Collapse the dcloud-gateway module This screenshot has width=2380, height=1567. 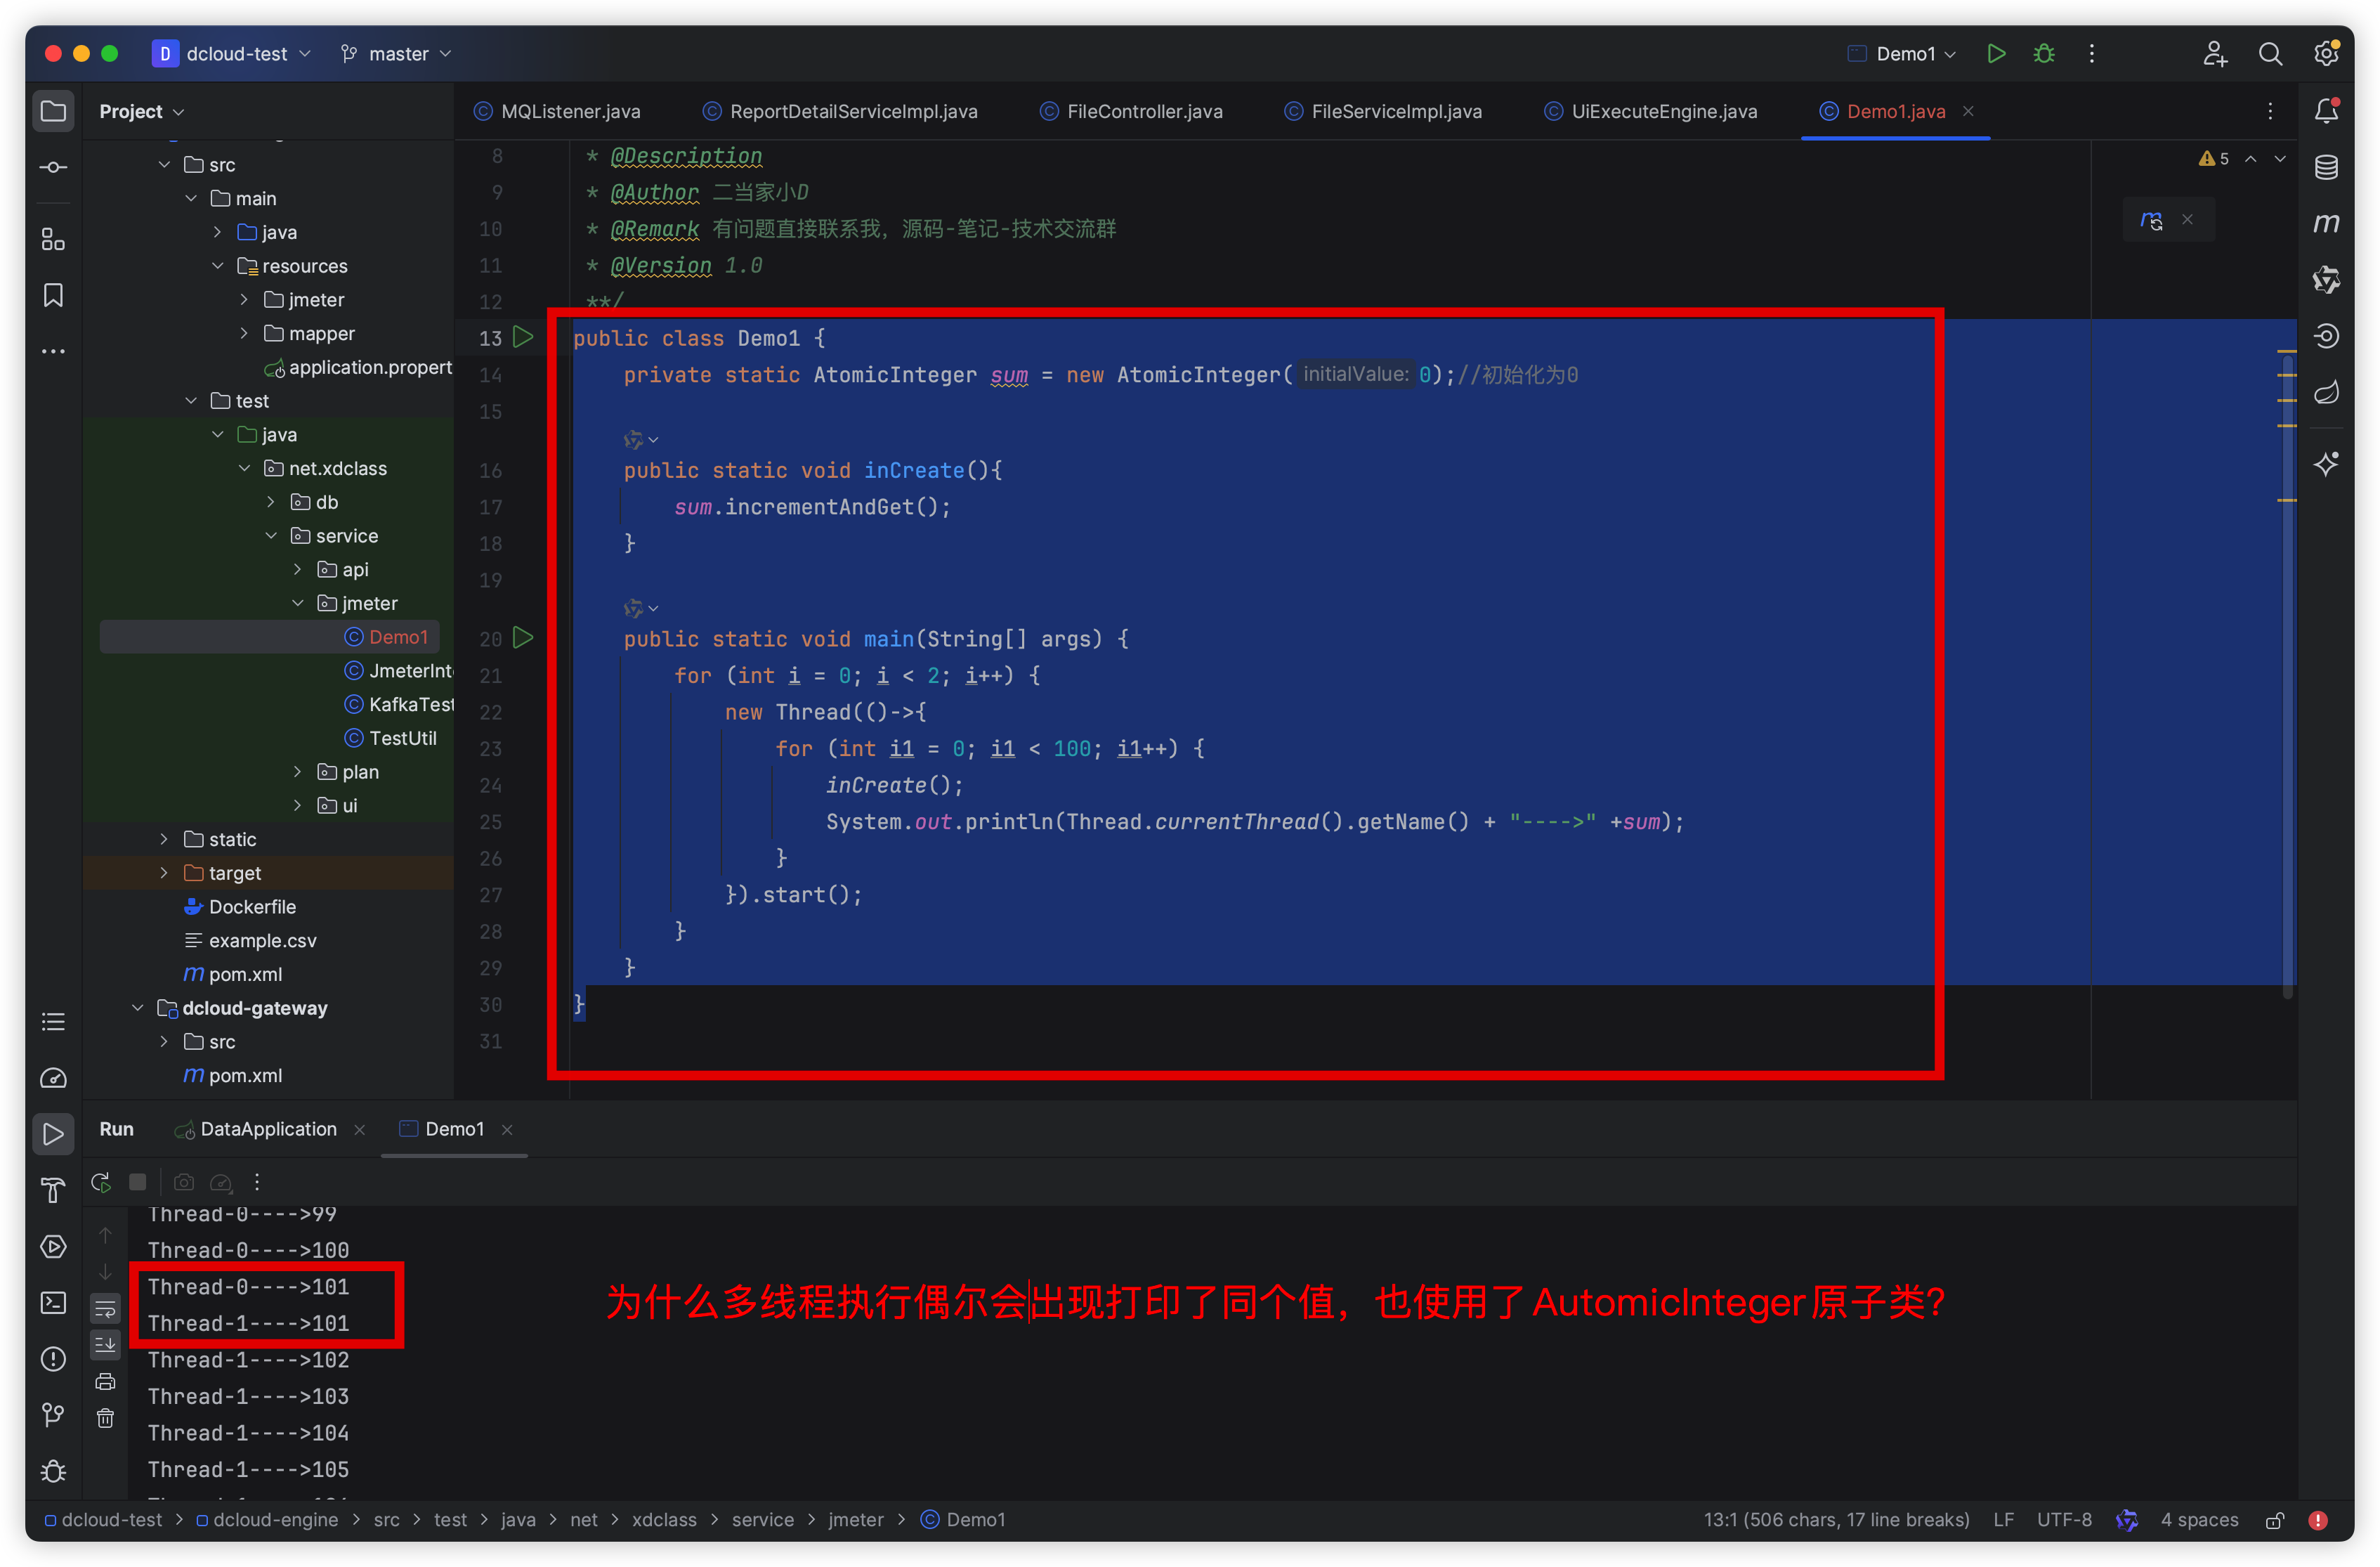[x=138, y=1008]
